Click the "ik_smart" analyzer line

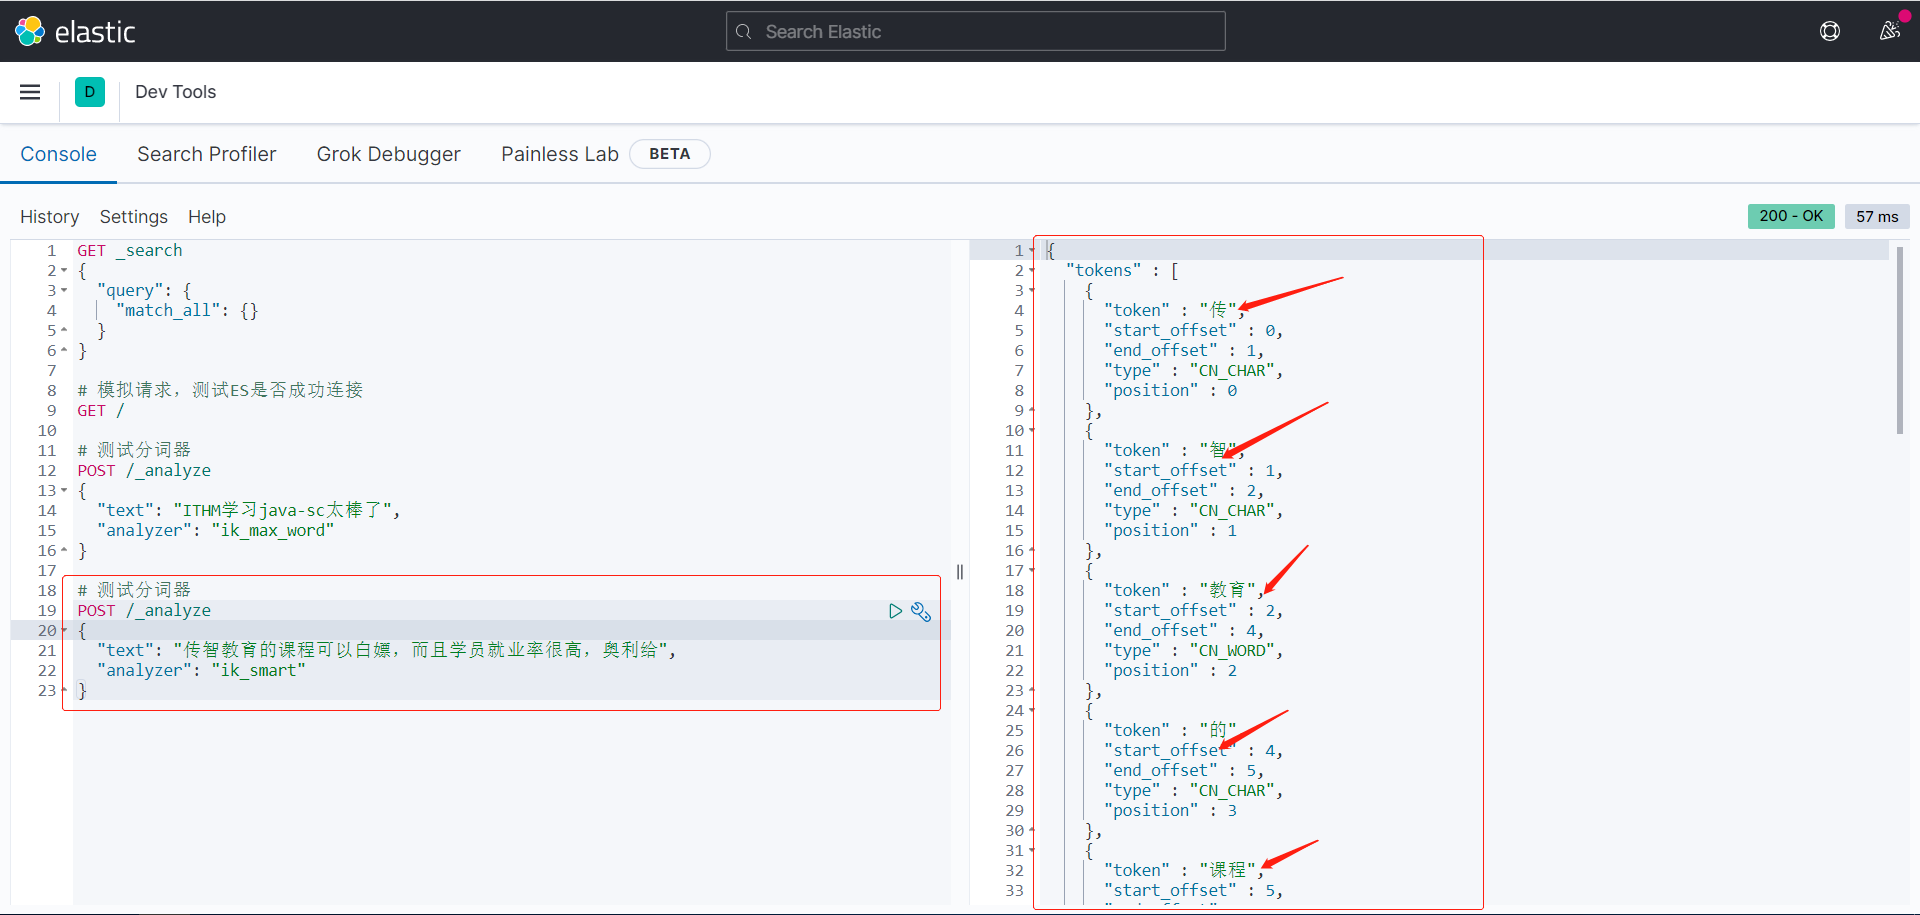coord(201,671)
